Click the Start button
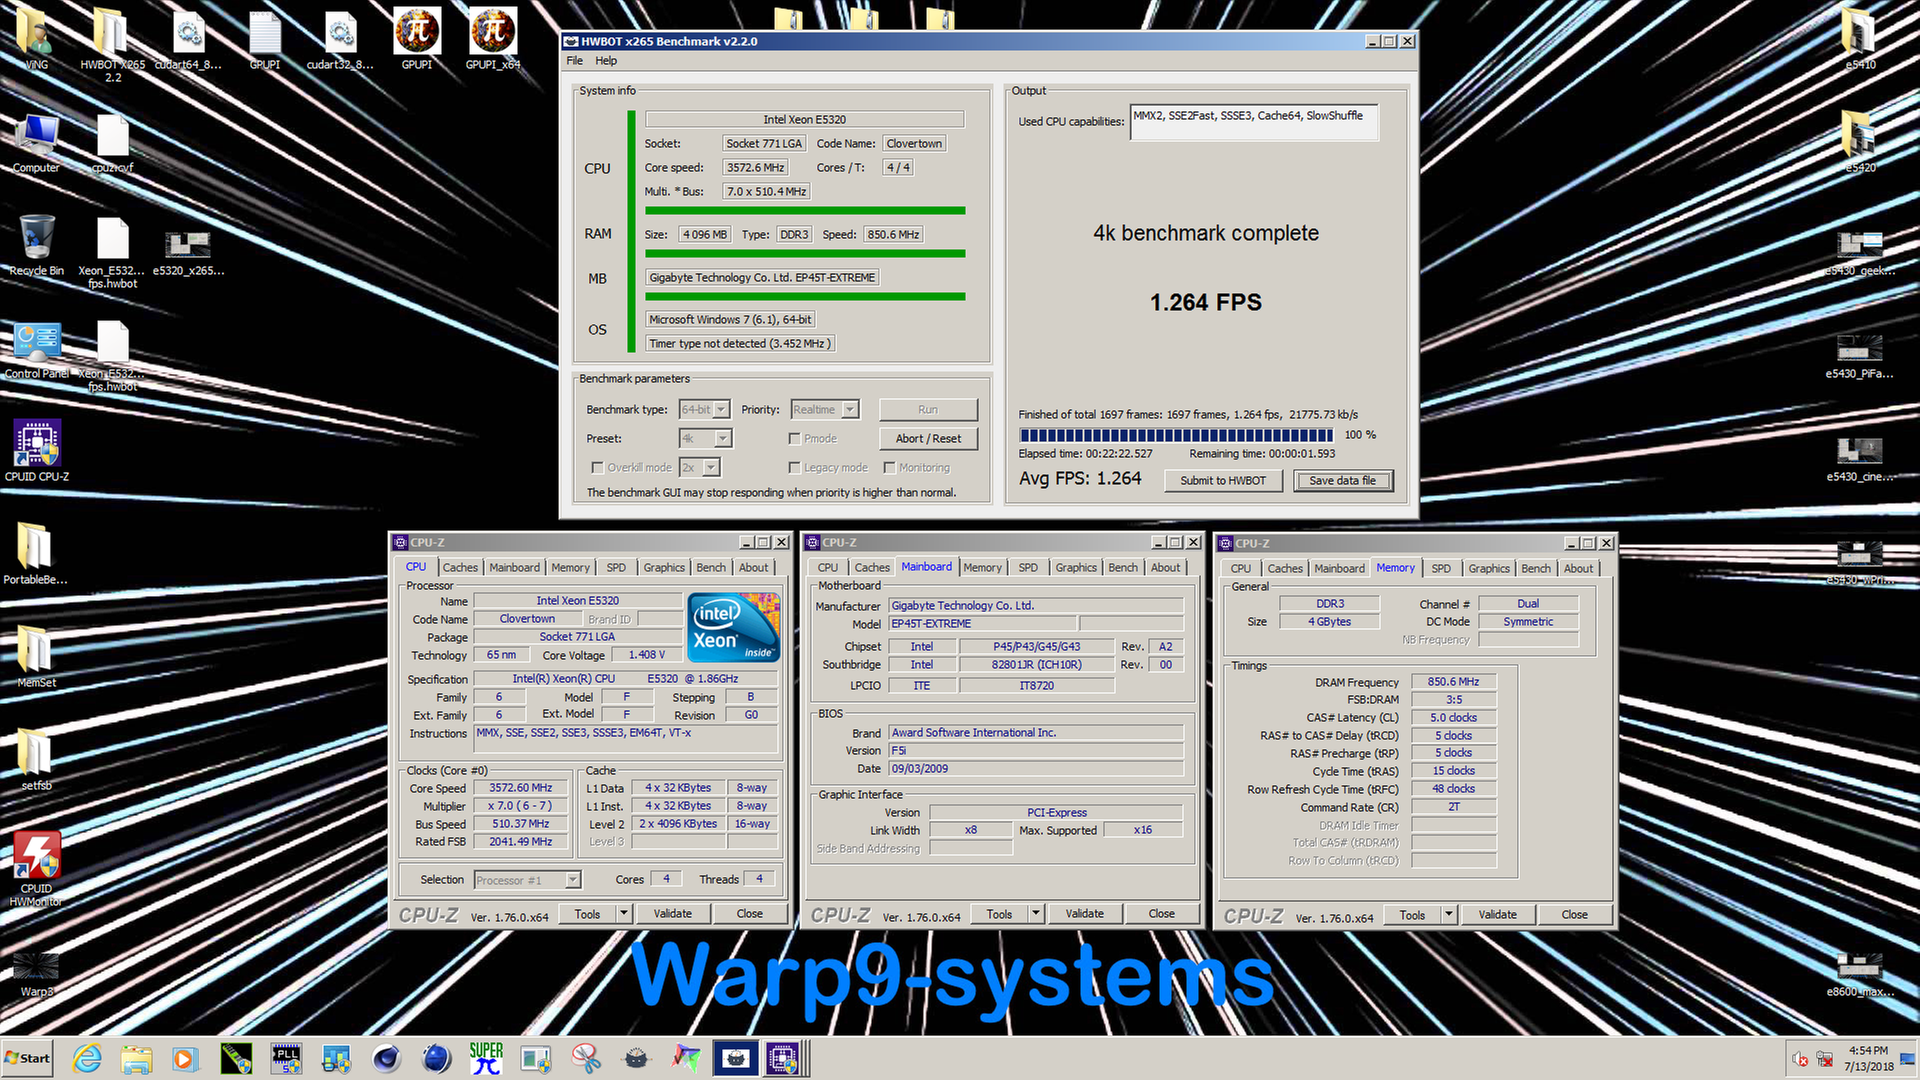This screenshot has height=1080, width=1920. (x=27, y=1058)
